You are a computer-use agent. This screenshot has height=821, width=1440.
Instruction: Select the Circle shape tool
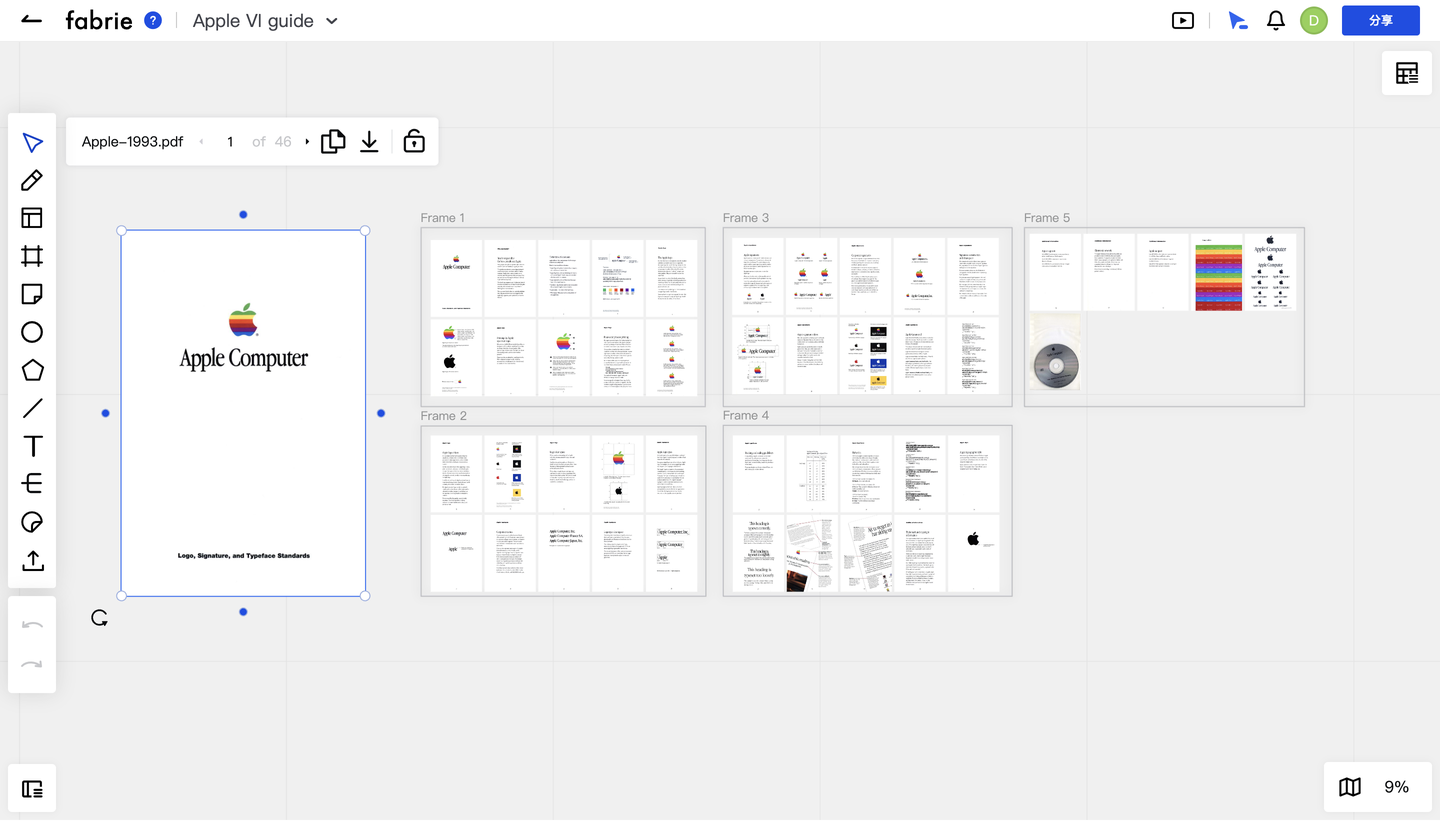[32, 332]
